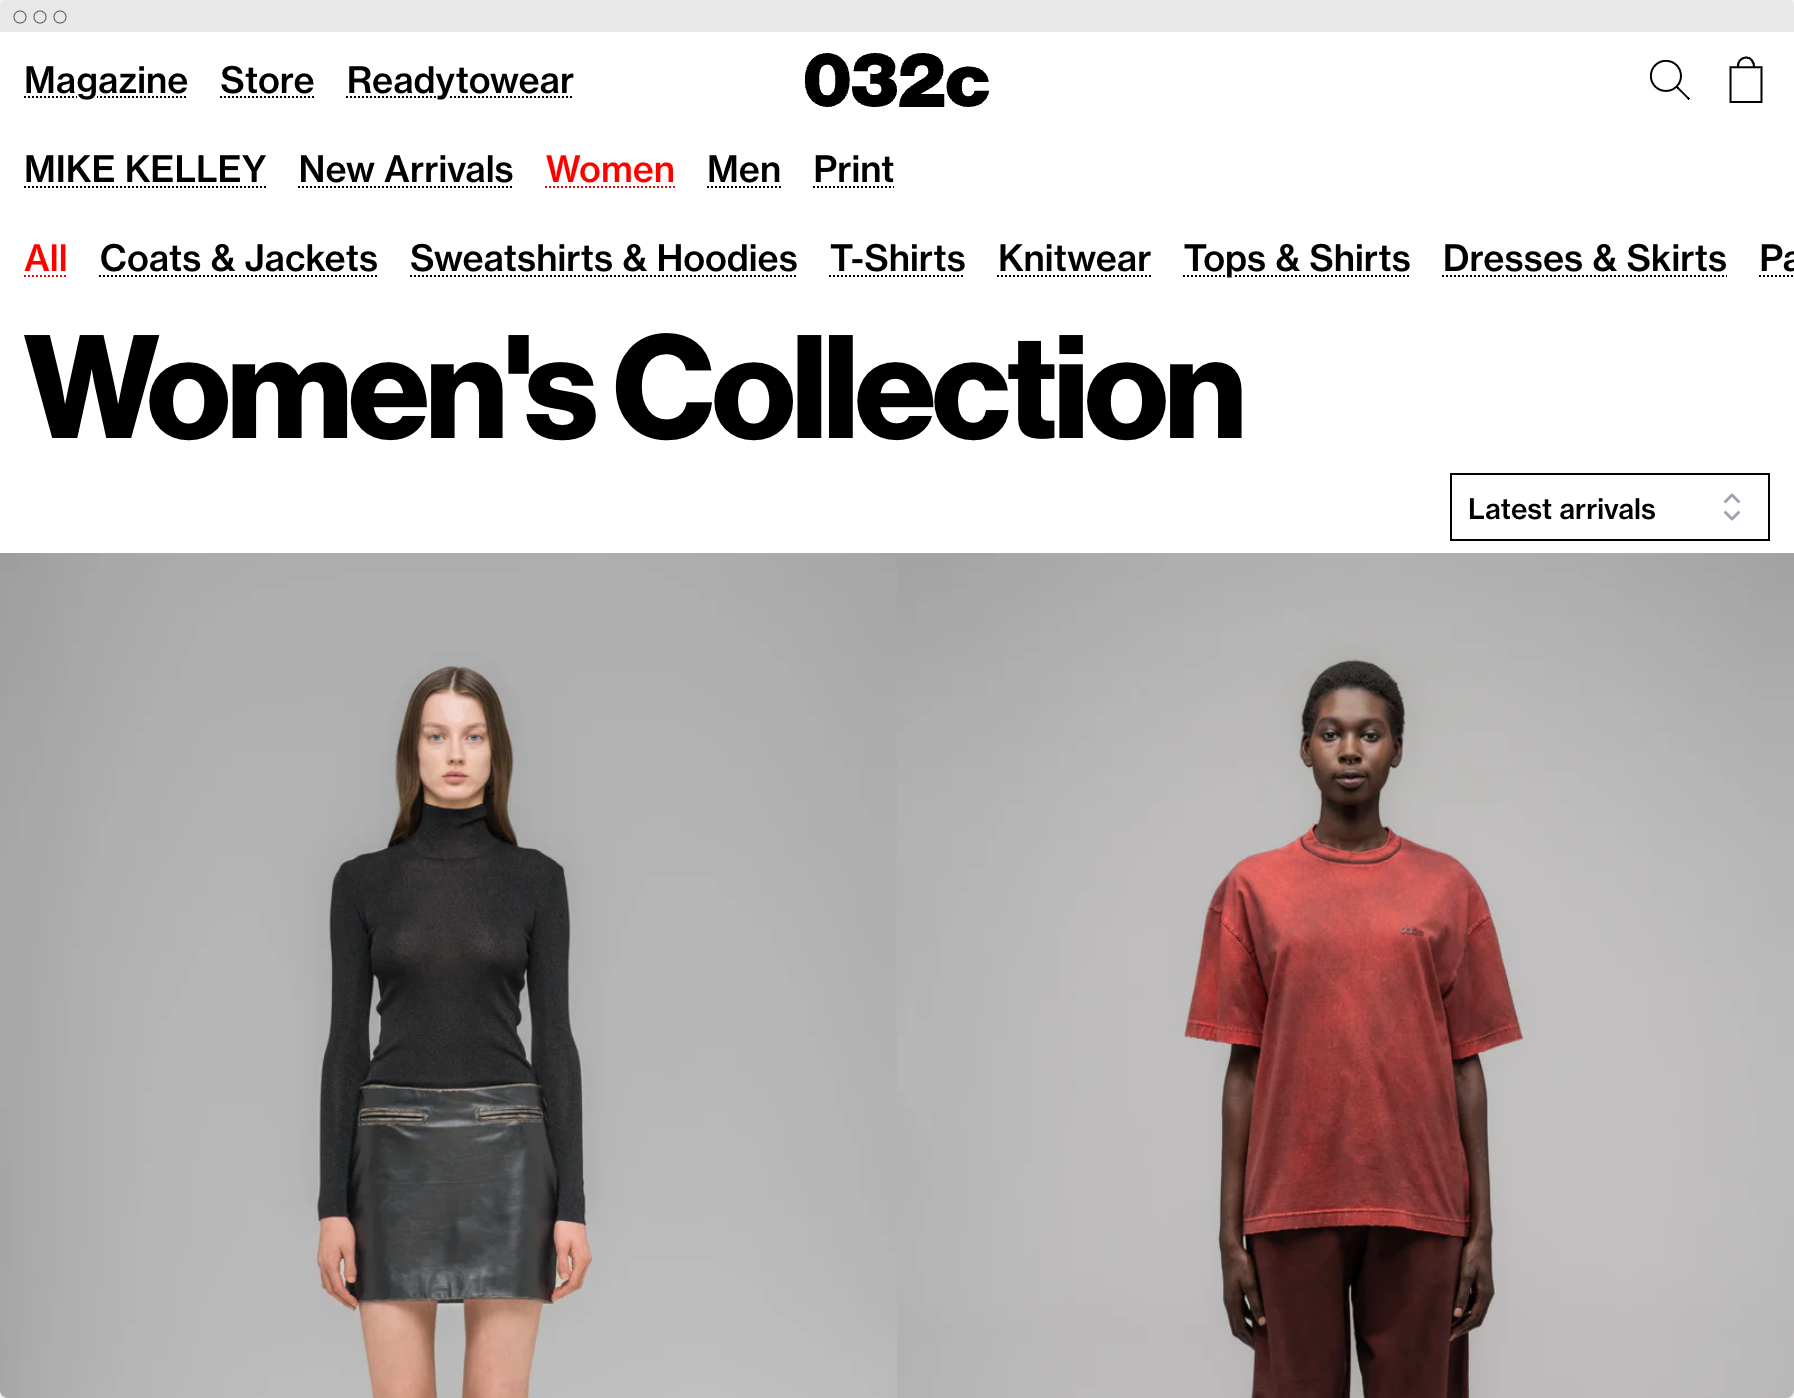Viewport: 1794px width, 1398px height.
Task: Click the 032c logo
Action: 897,81
